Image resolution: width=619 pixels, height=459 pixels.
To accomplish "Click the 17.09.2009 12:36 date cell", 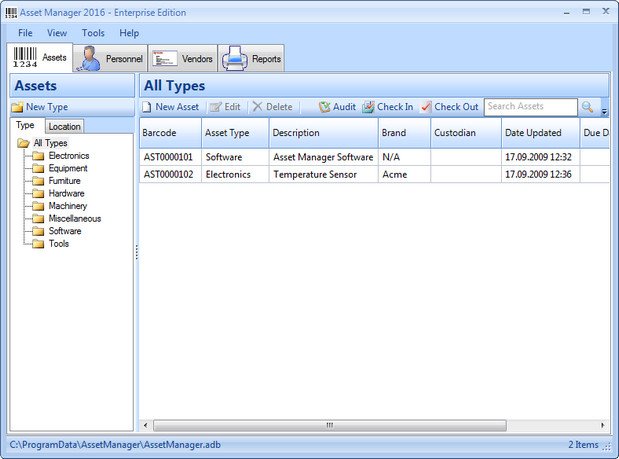I will (x=540, y=174).
